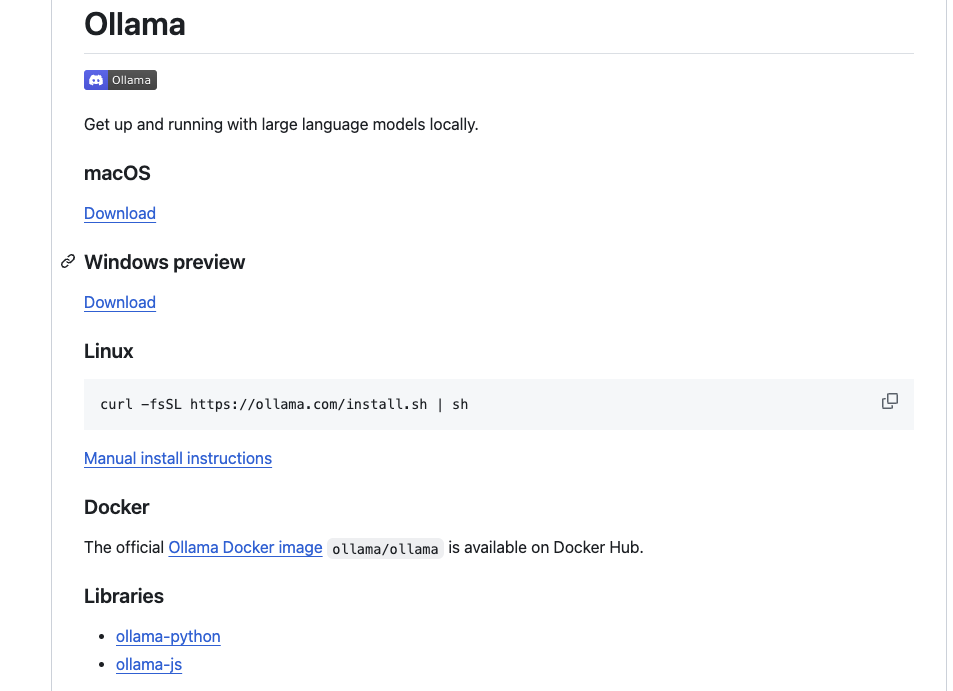Click the macOS section heading
Image resolution: width=953 pixels, height=691 pixels.
[x=117, y=173]
